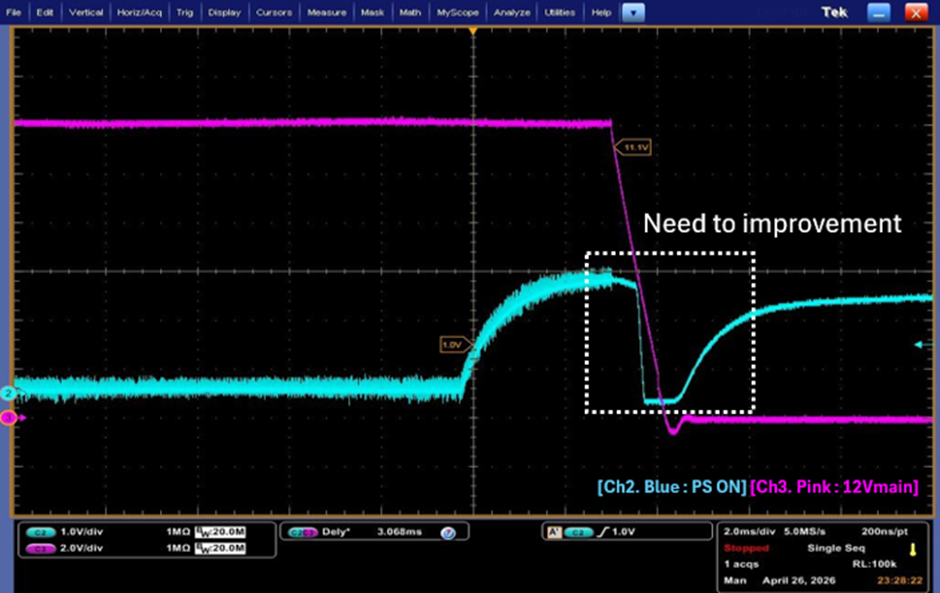Click the C3 channel badge at 2.0V/div
The height and width of the screenshot is (593, 940).
41,549
